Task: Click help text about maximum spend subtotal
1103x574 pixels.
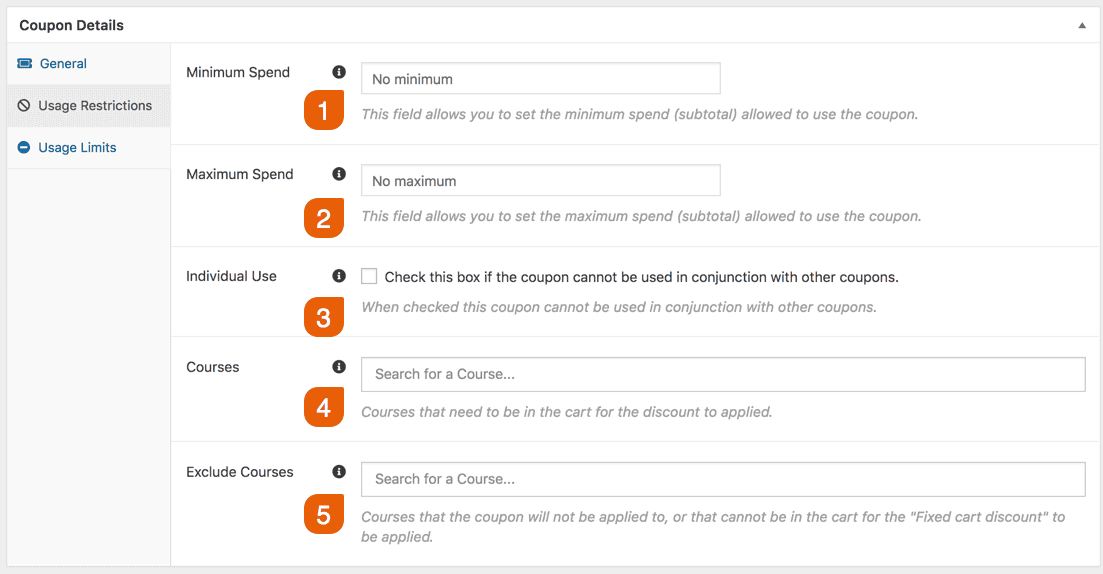Action: (x=642, y=216)
